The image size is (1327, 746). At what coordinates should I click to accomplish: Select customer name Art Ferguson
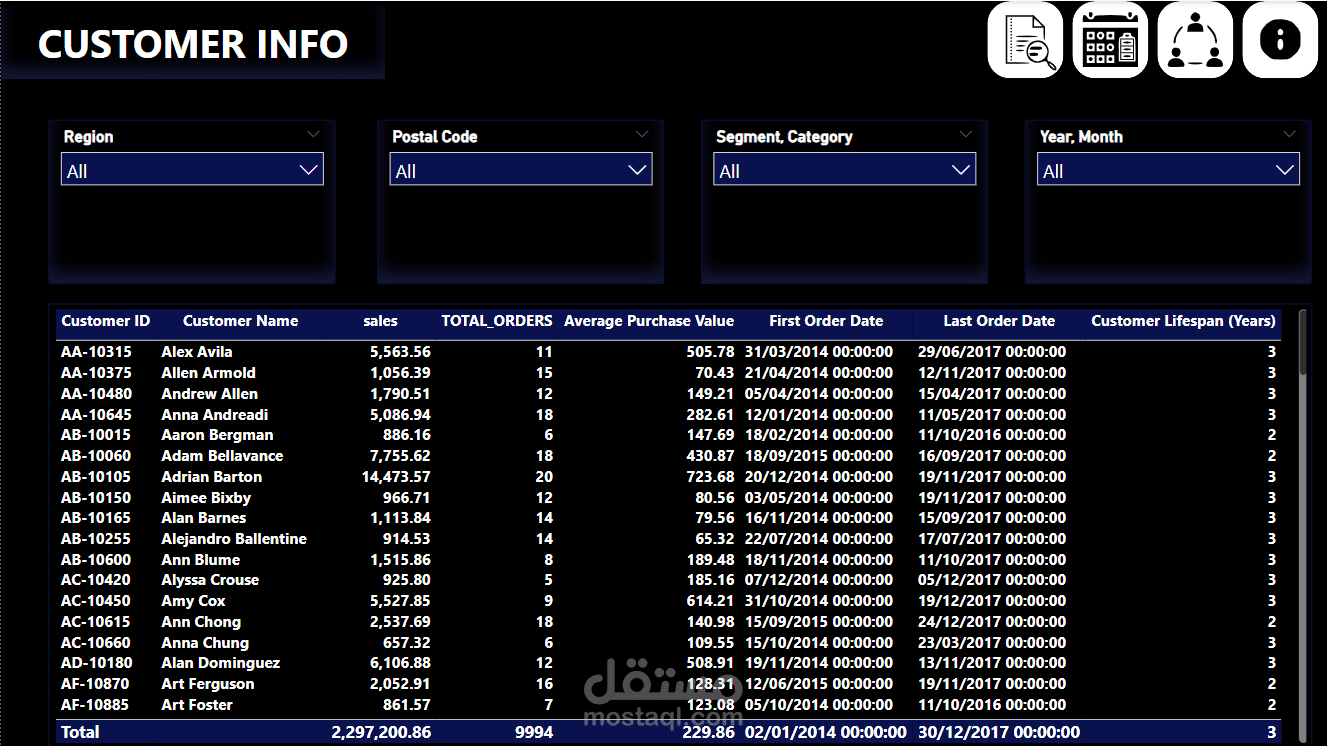pos(208,684)
